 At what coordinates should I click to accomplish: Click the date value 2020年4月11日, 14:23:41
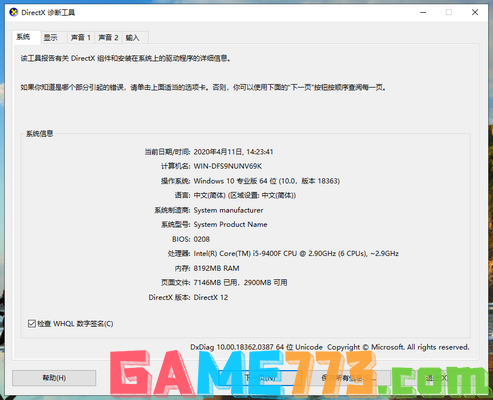tap(233, 152)
